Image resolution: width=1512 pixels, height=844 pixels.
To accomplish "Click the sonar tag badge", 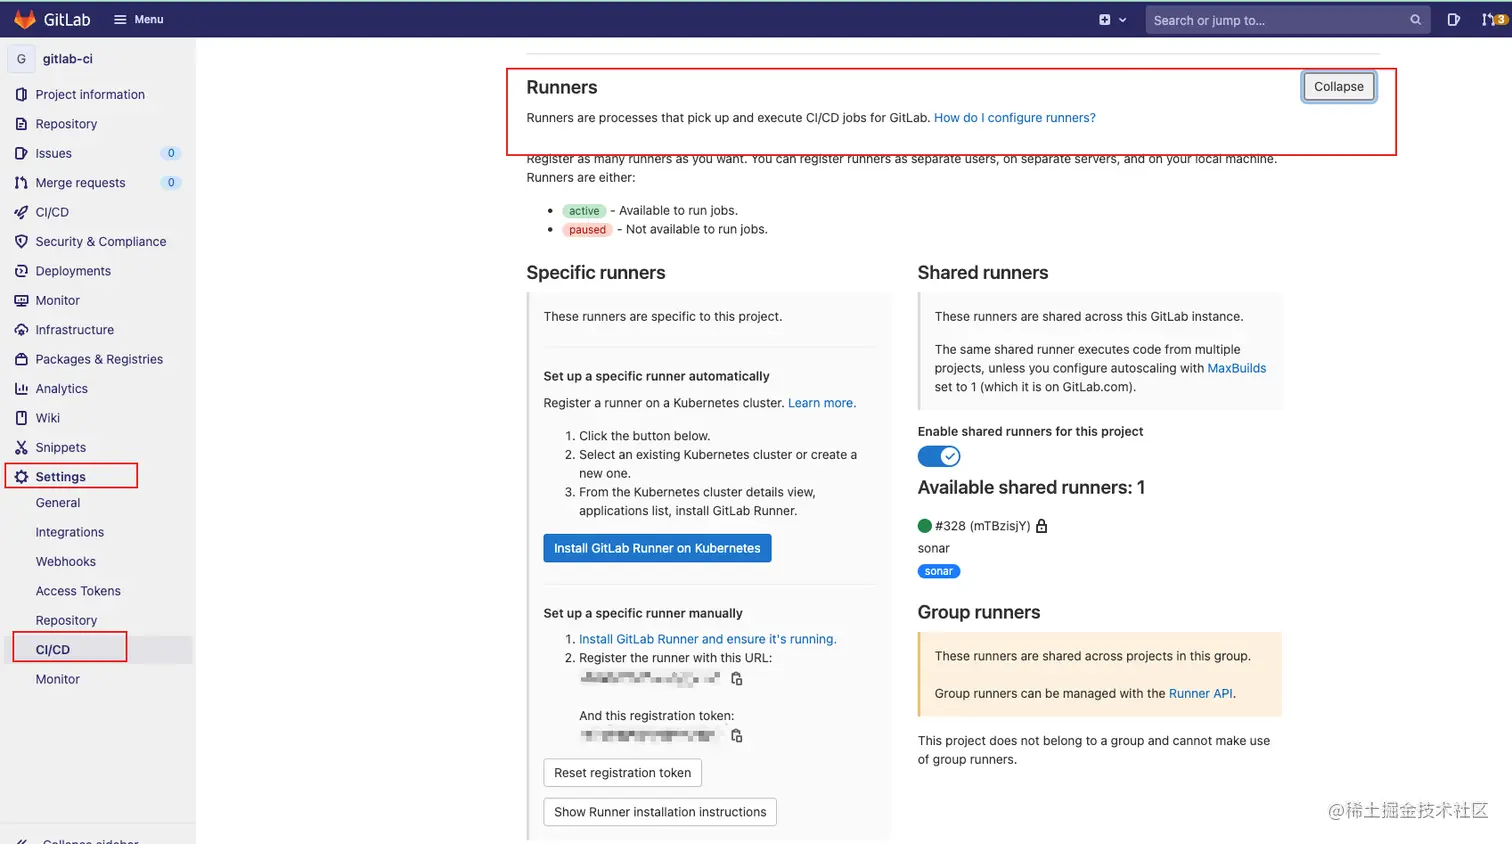I will 939,572.
